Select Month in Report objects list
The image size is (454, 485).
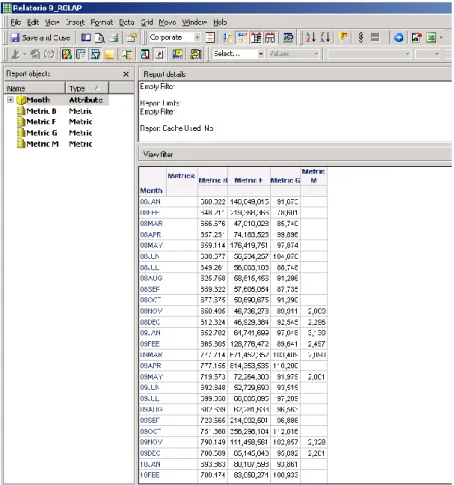38,100
